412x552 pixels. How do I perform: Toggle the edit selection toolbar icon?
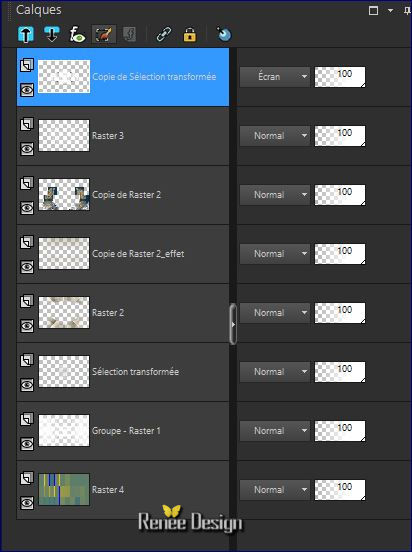tap(104, 34)
